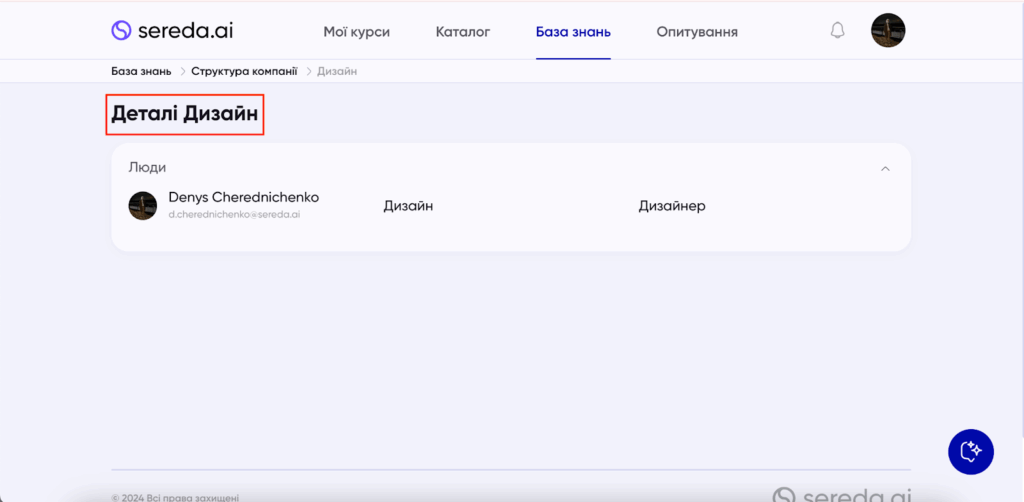Collapse the Люди section with the chevron

pos(885,169)
